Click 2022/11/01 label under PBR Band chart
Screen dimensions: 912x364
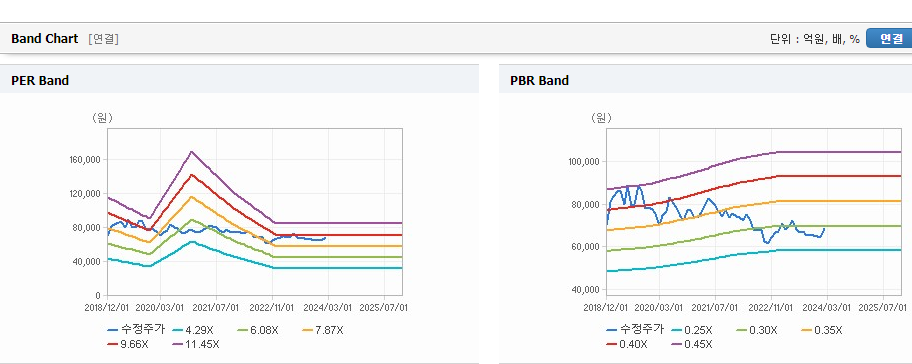click(x=772, y=307)
